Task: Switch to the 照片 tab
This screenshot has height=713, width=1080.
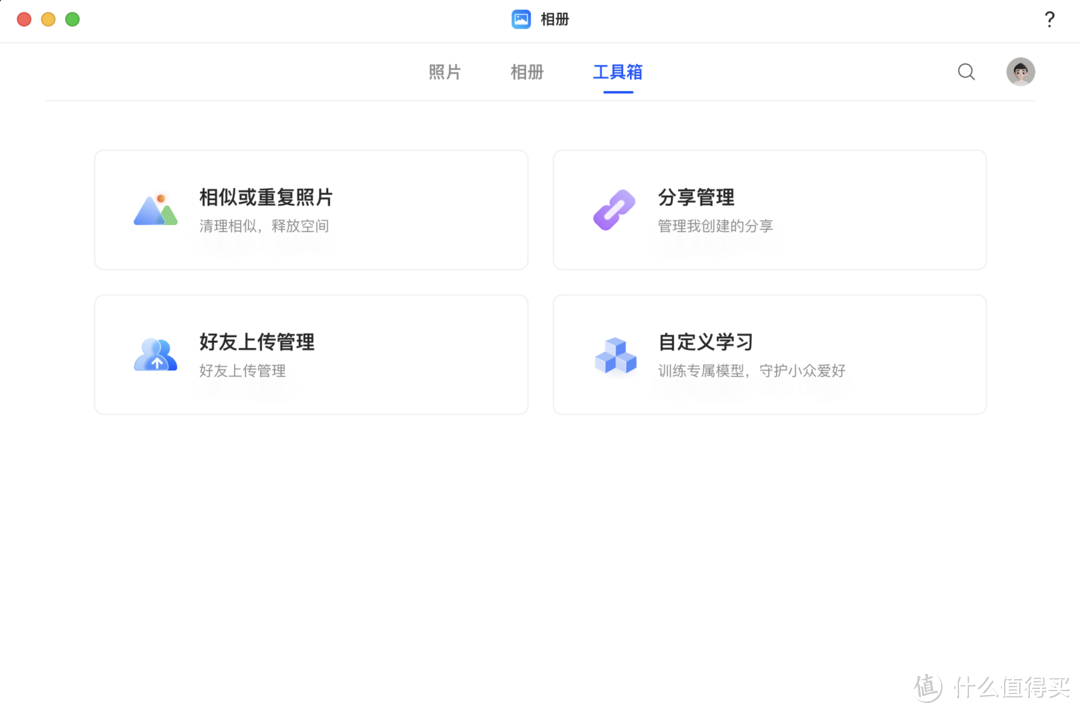Action: (x=445, y=71)
